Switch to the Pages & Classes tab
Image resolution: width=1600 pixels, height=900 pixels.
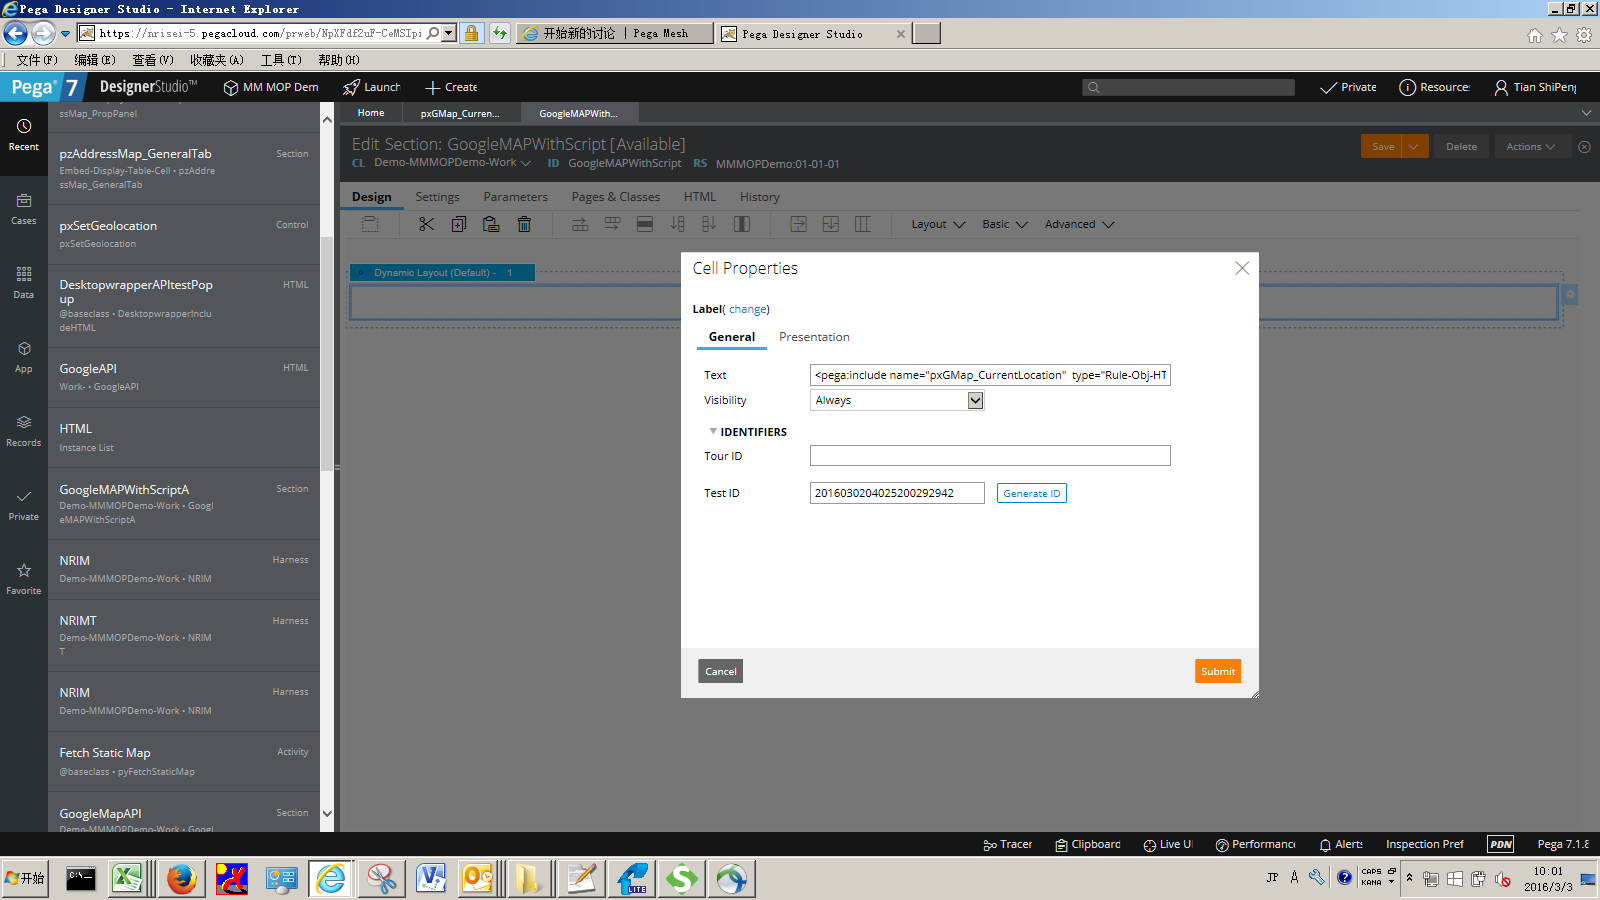[616, 197]
